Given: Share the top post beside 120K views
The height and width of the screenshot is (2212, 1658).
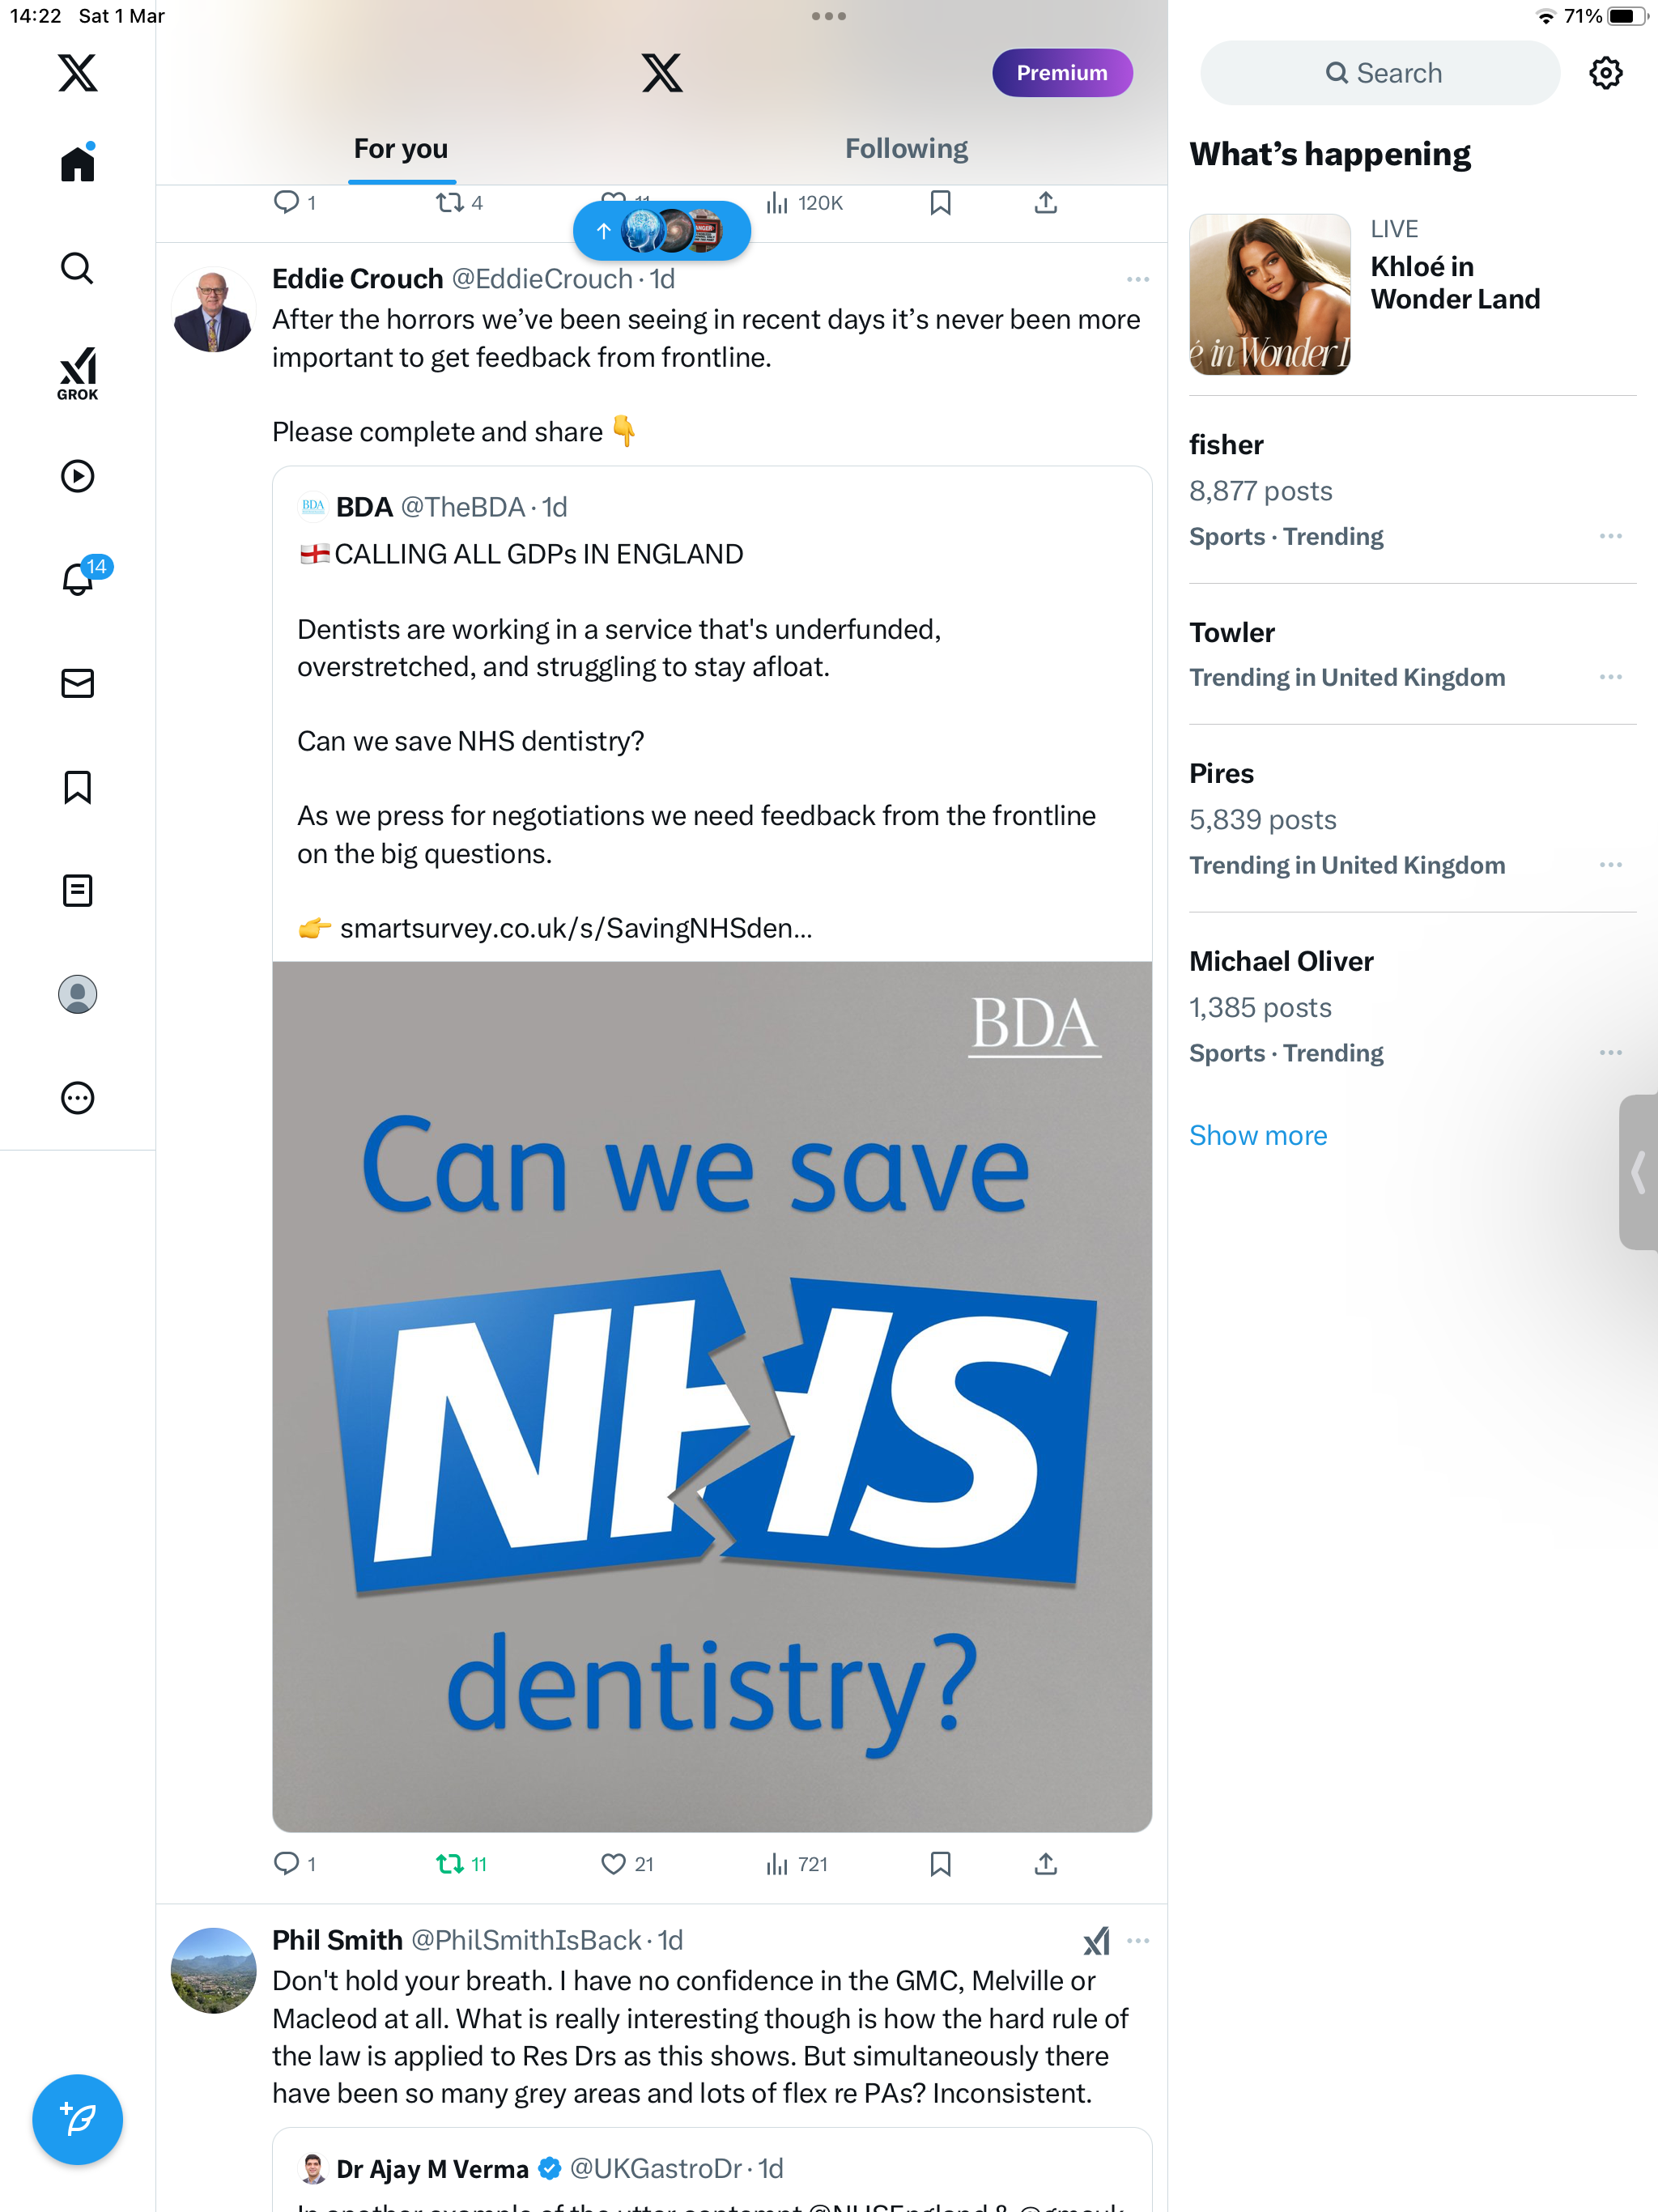Looking at the screenshot, I should click(x=1045, y=203).
